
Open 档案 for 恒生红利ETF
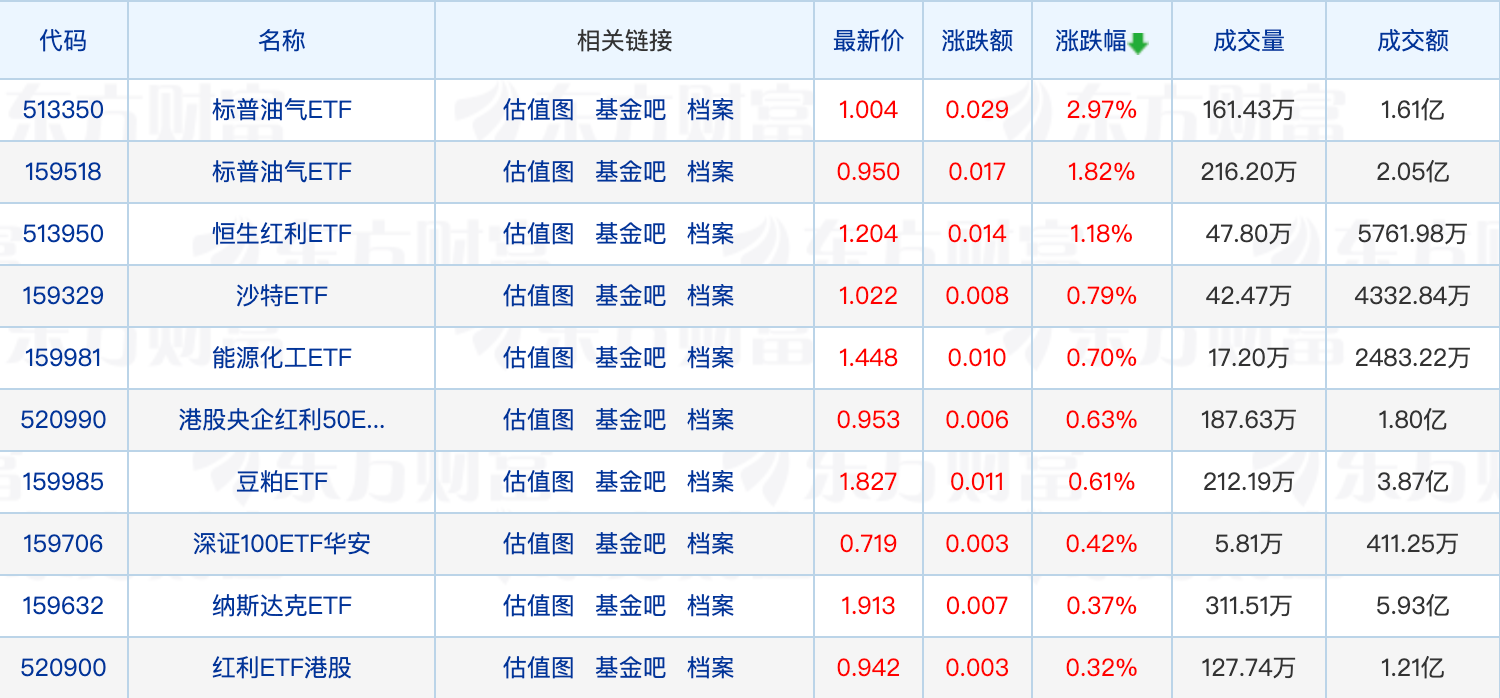coord(710,234)
